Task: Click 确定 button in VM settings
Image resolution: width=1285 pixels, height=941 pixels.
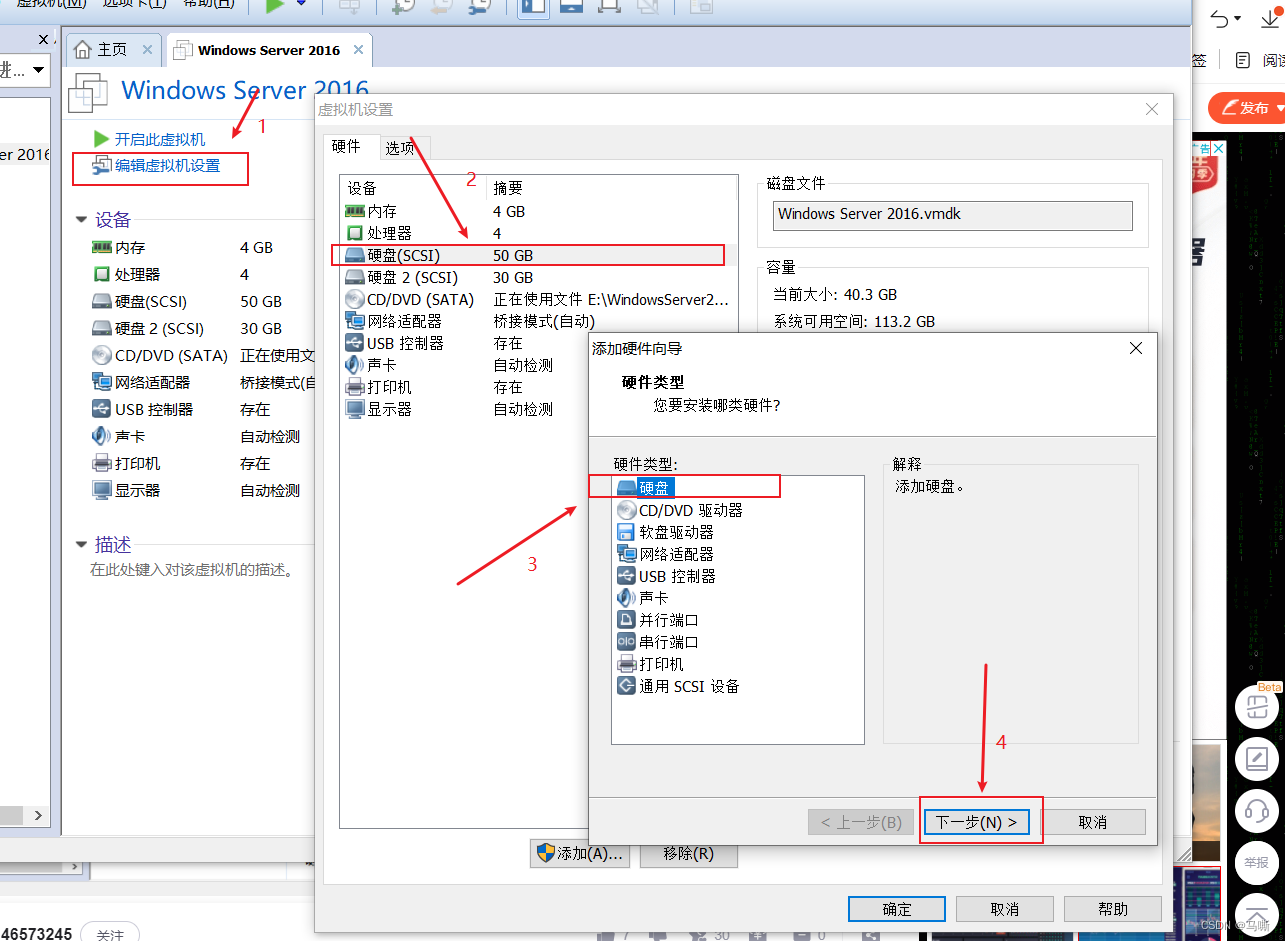Action: pos(897,908)
